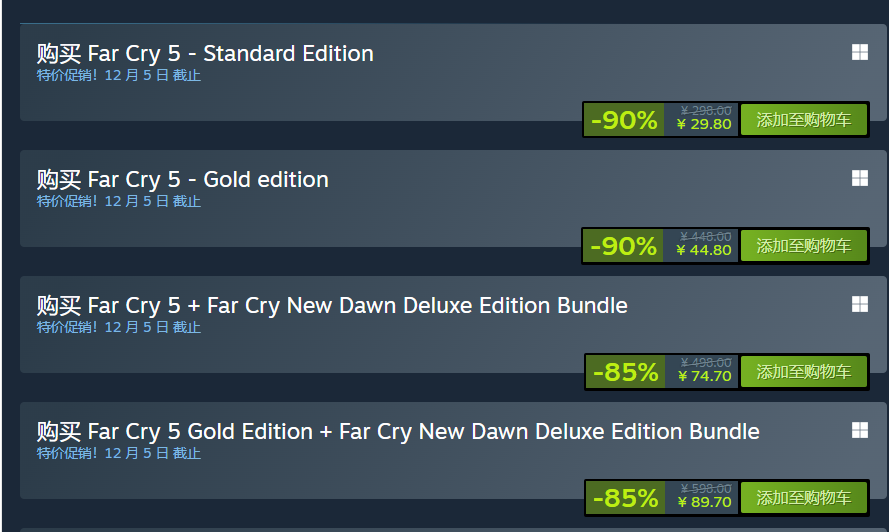Click Windows icon on Far Cry 5 + New Dawn bundle

tap(859, 304)
